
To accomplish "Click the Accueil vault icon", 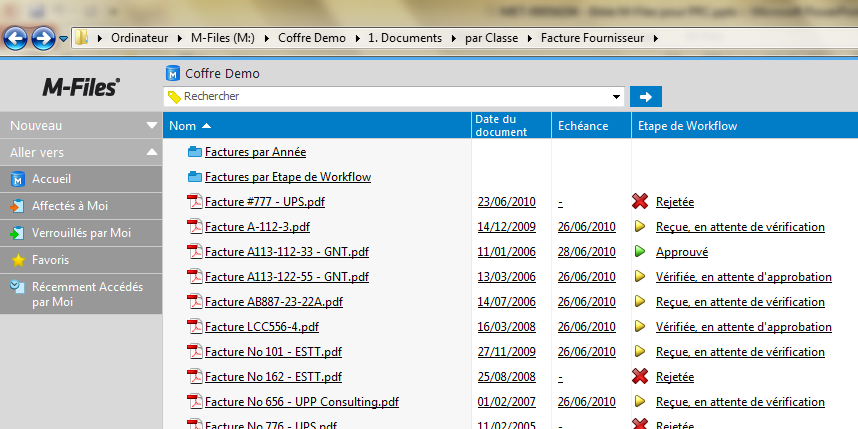I will point(18,179).
